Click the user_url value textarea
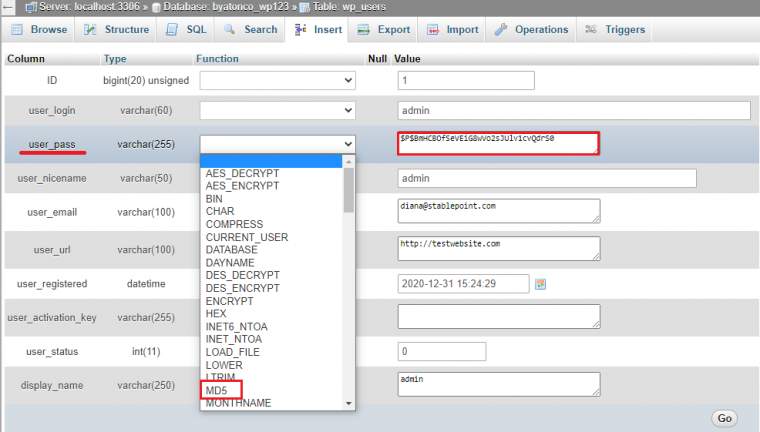Screen dimensions: 760x432 499,249
